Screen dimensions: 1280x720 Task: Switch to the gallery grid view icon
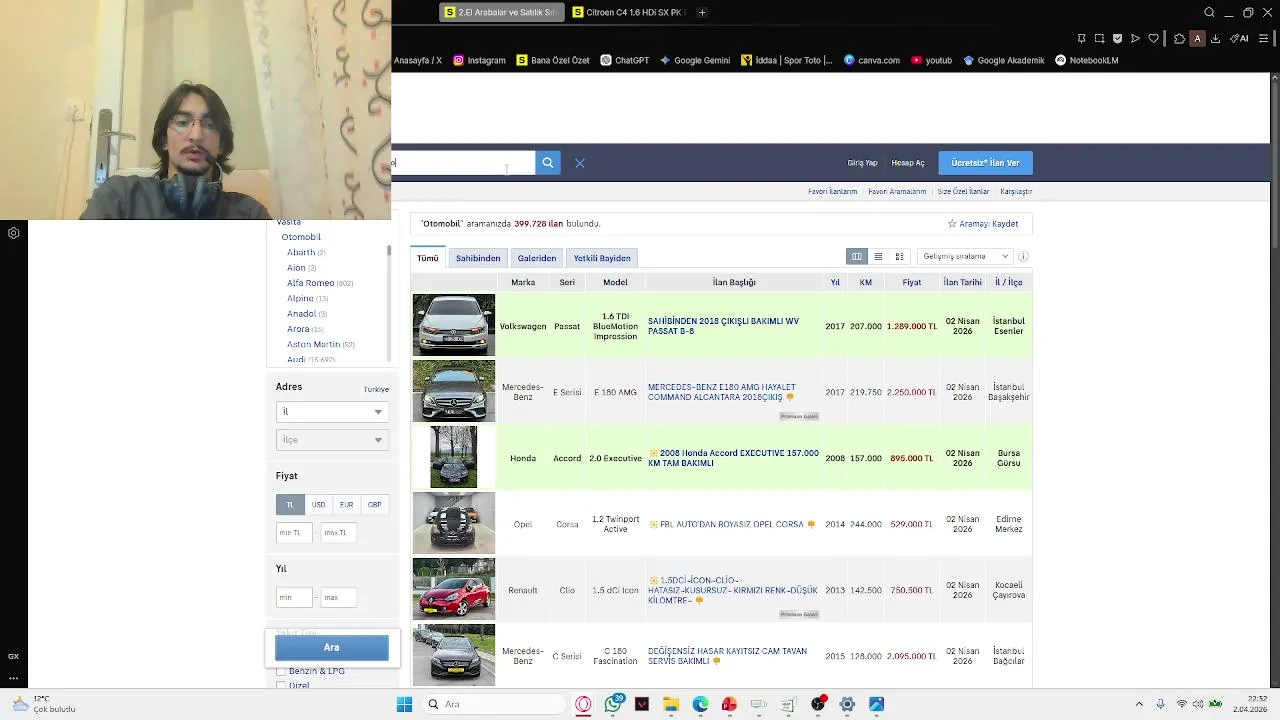tap(899, 257)
